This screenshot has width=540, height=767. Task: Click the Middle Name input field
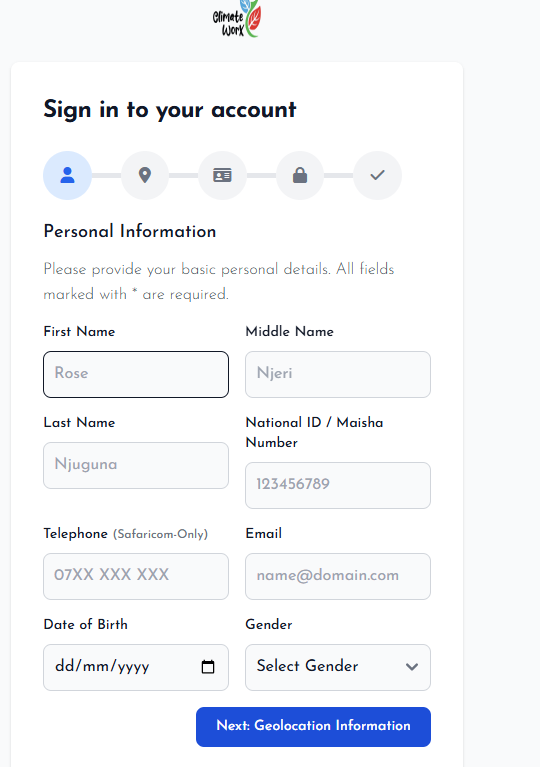[338, 374]
